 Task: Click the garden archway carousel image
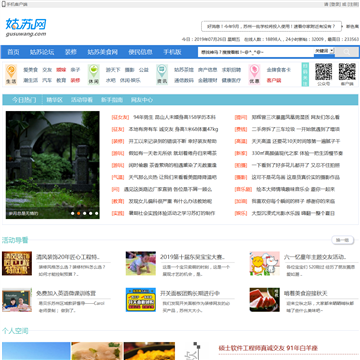53,165
